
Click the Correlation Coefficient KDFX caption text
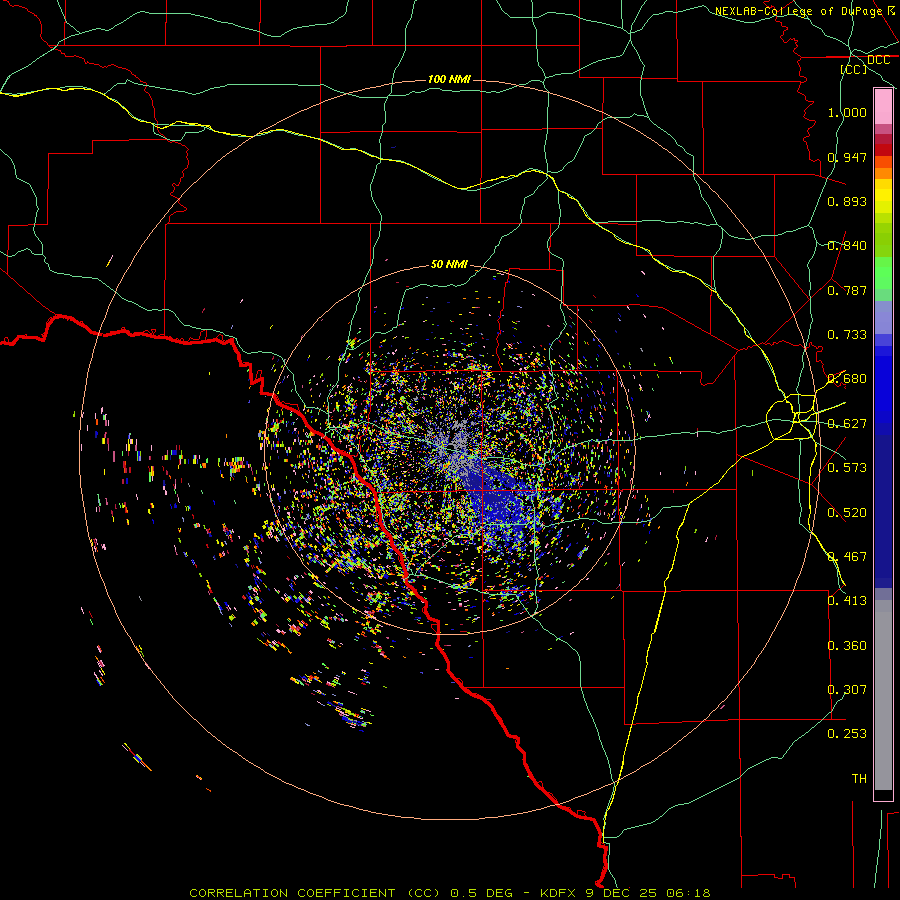point(450,893)
